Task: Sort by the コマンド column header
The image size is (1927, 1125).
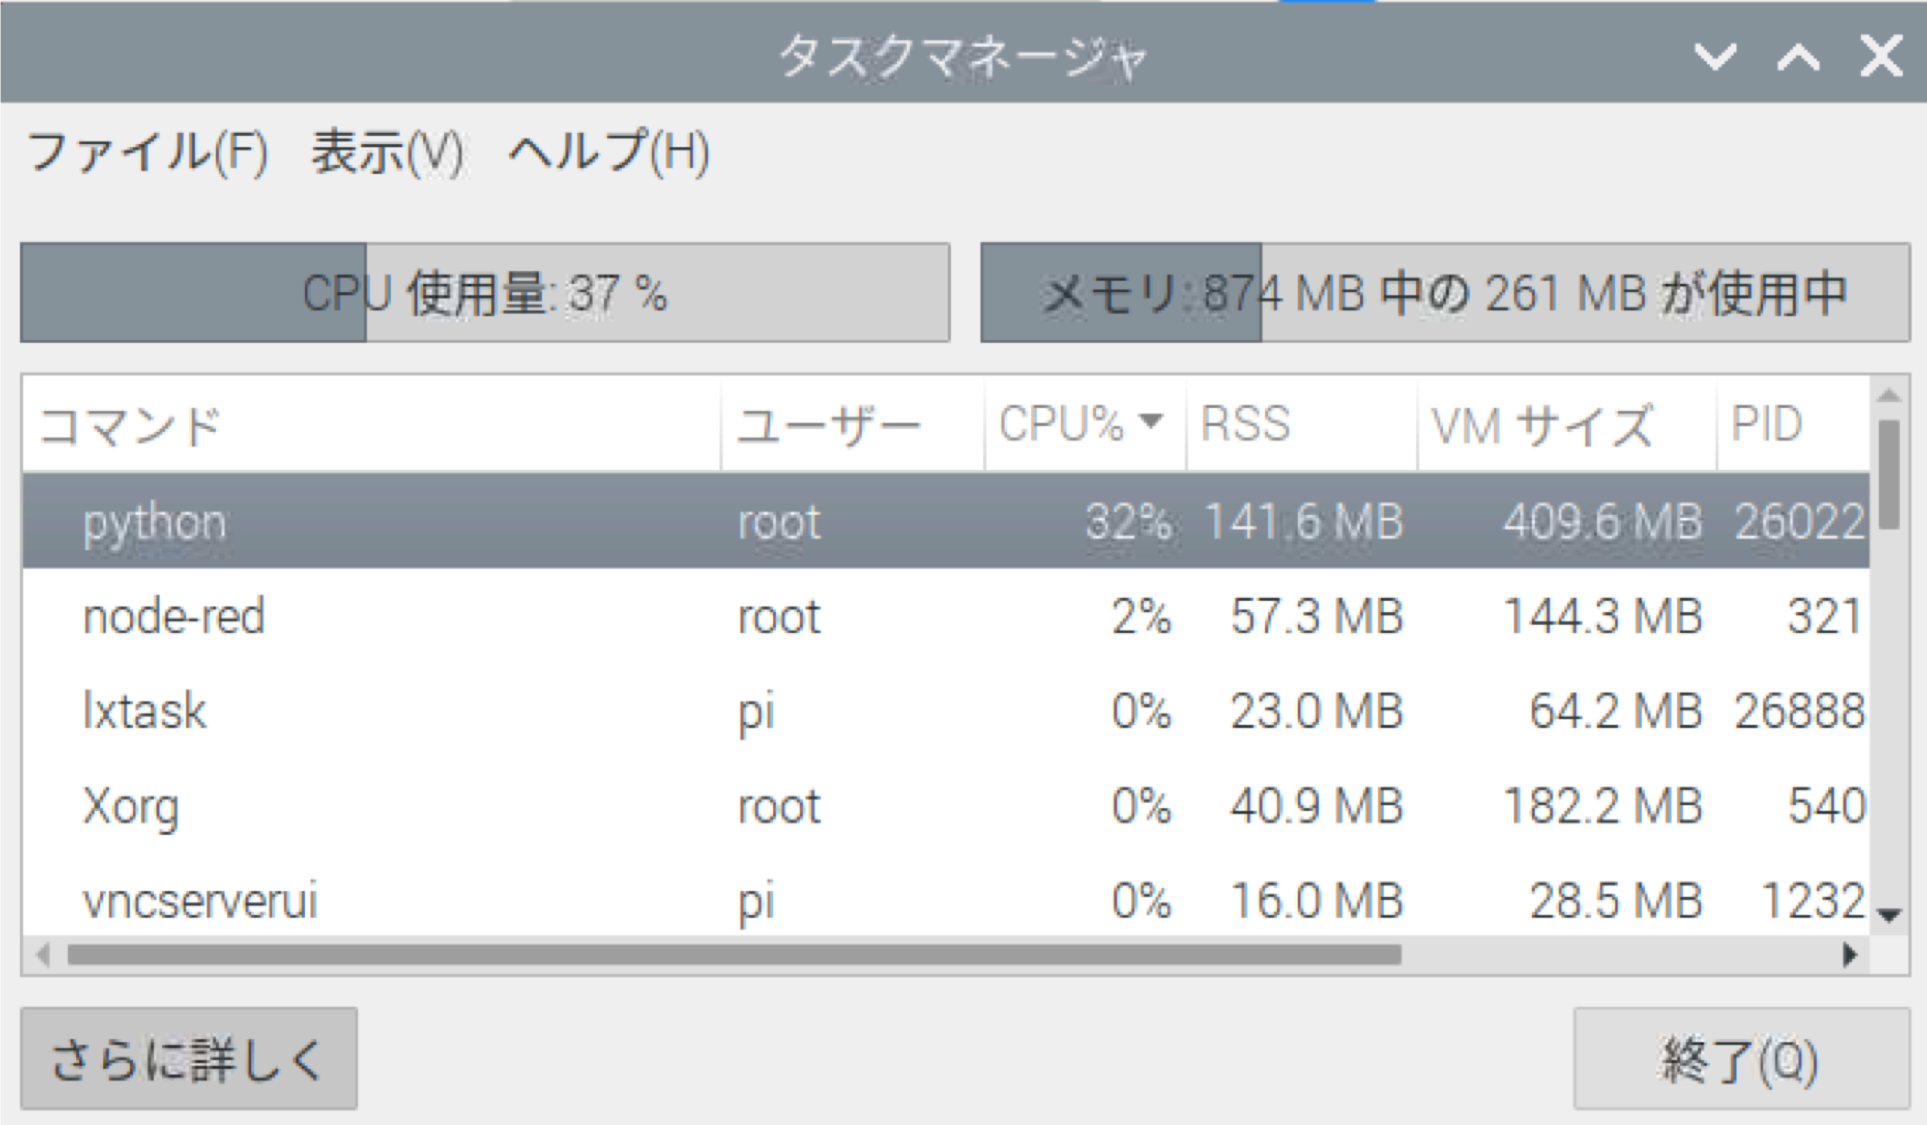Action: tap(130, 424)
